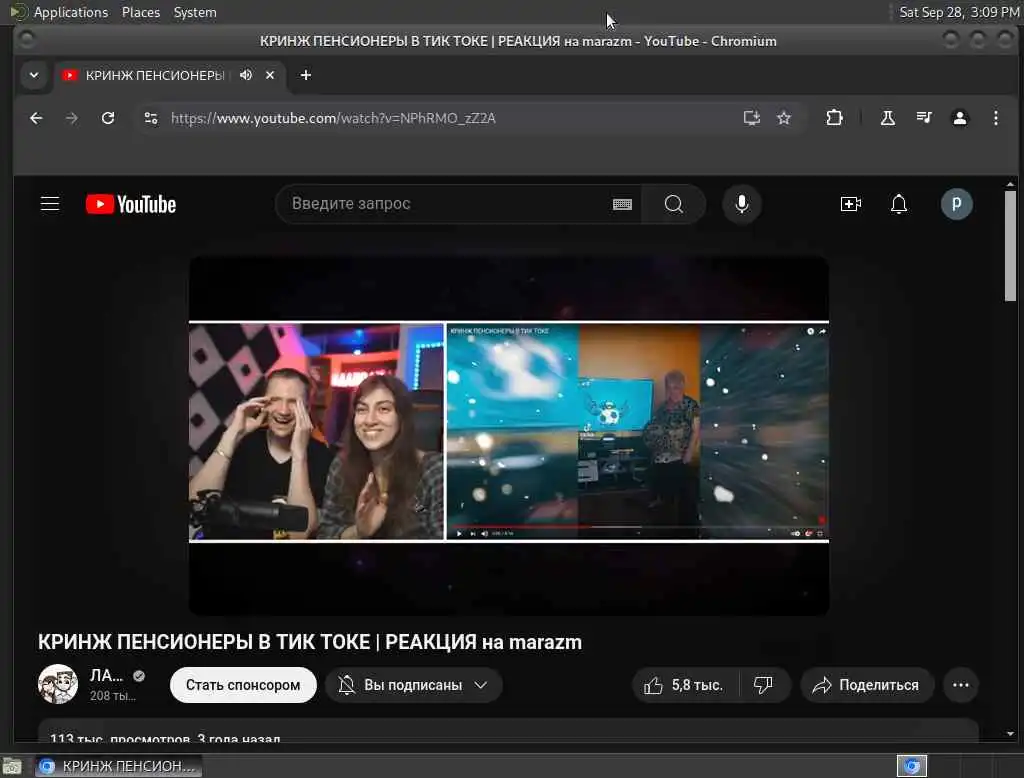Open Chromium profile icon
The height and width of the screenshot is (778, 1024).
click(x=959, y=118)
